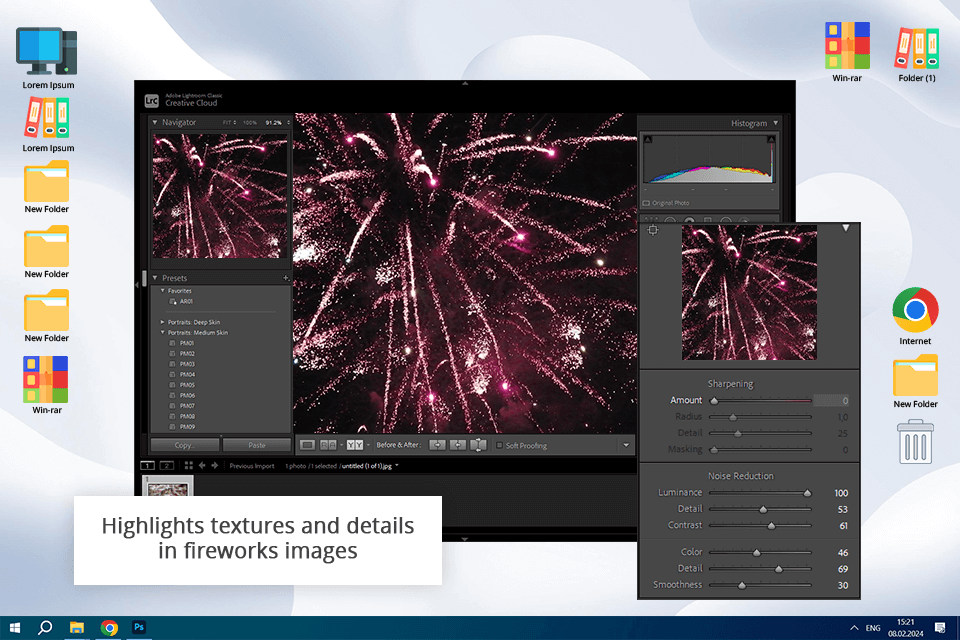Select the second window display icon labeled 2

coord(167,465)
